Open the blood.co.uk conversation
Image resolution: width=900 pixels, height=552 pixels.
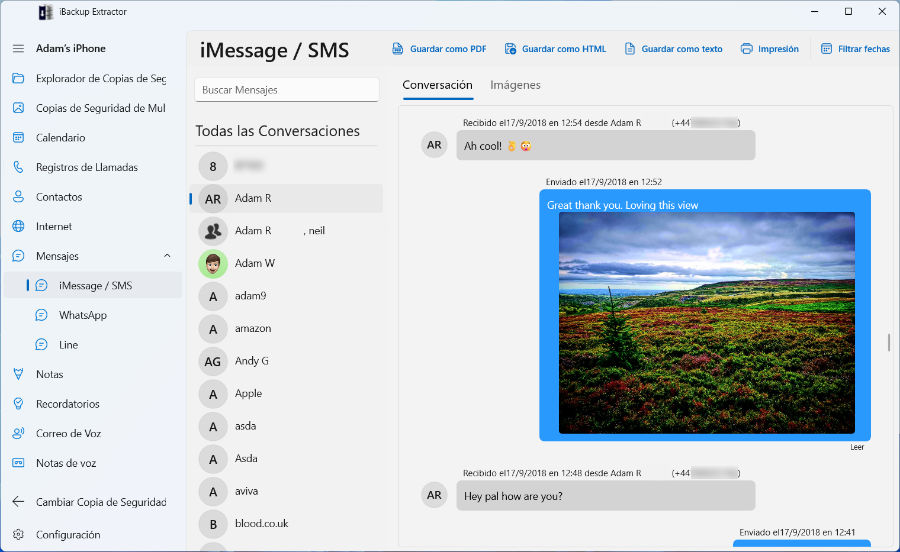(x=286, y=524)
